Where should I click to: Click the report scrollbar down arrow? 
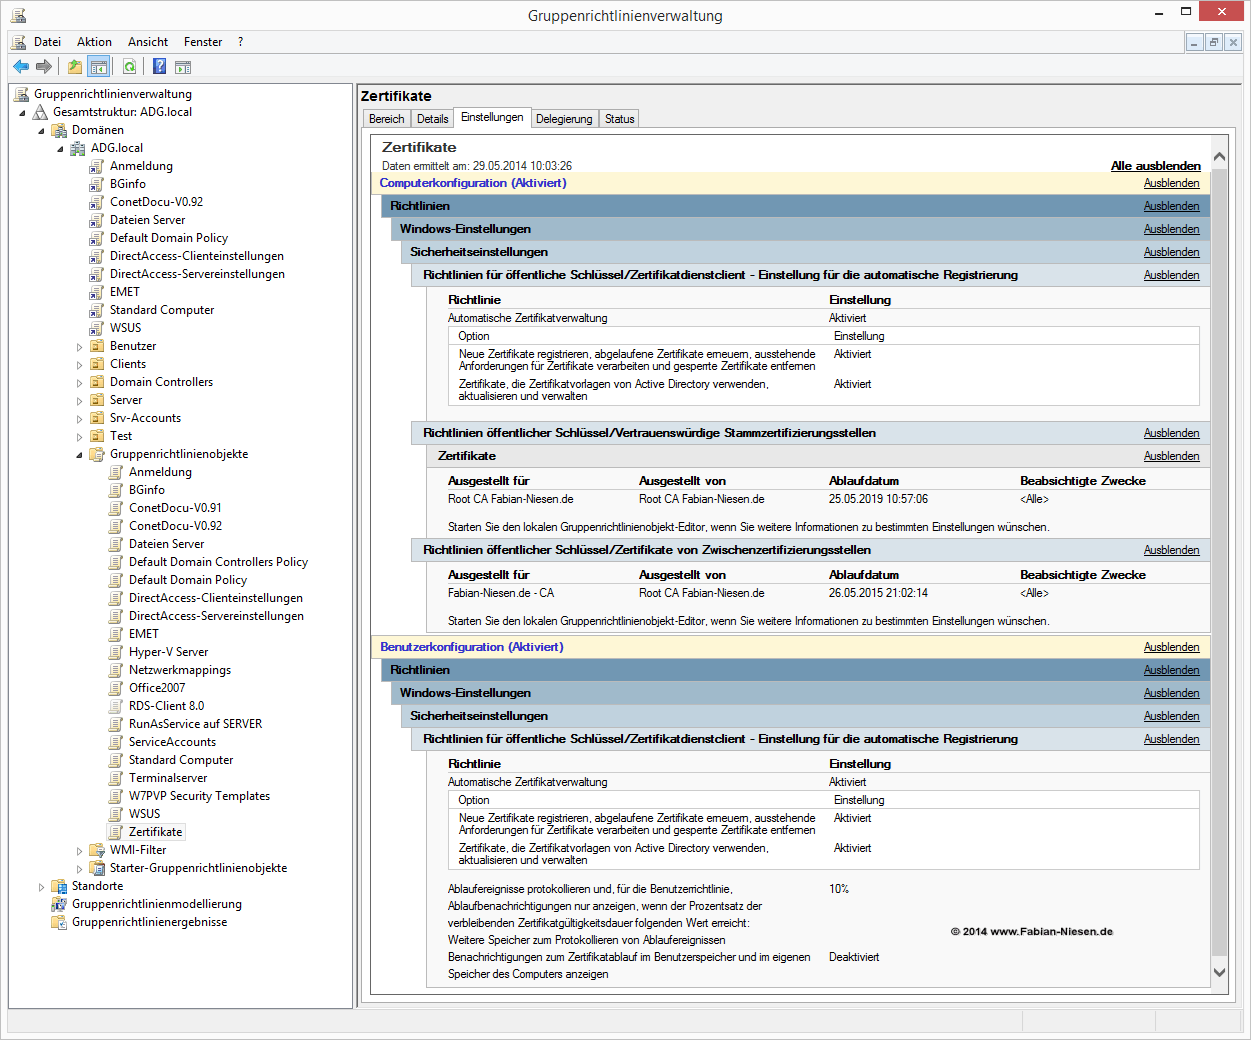point(1219,972)
